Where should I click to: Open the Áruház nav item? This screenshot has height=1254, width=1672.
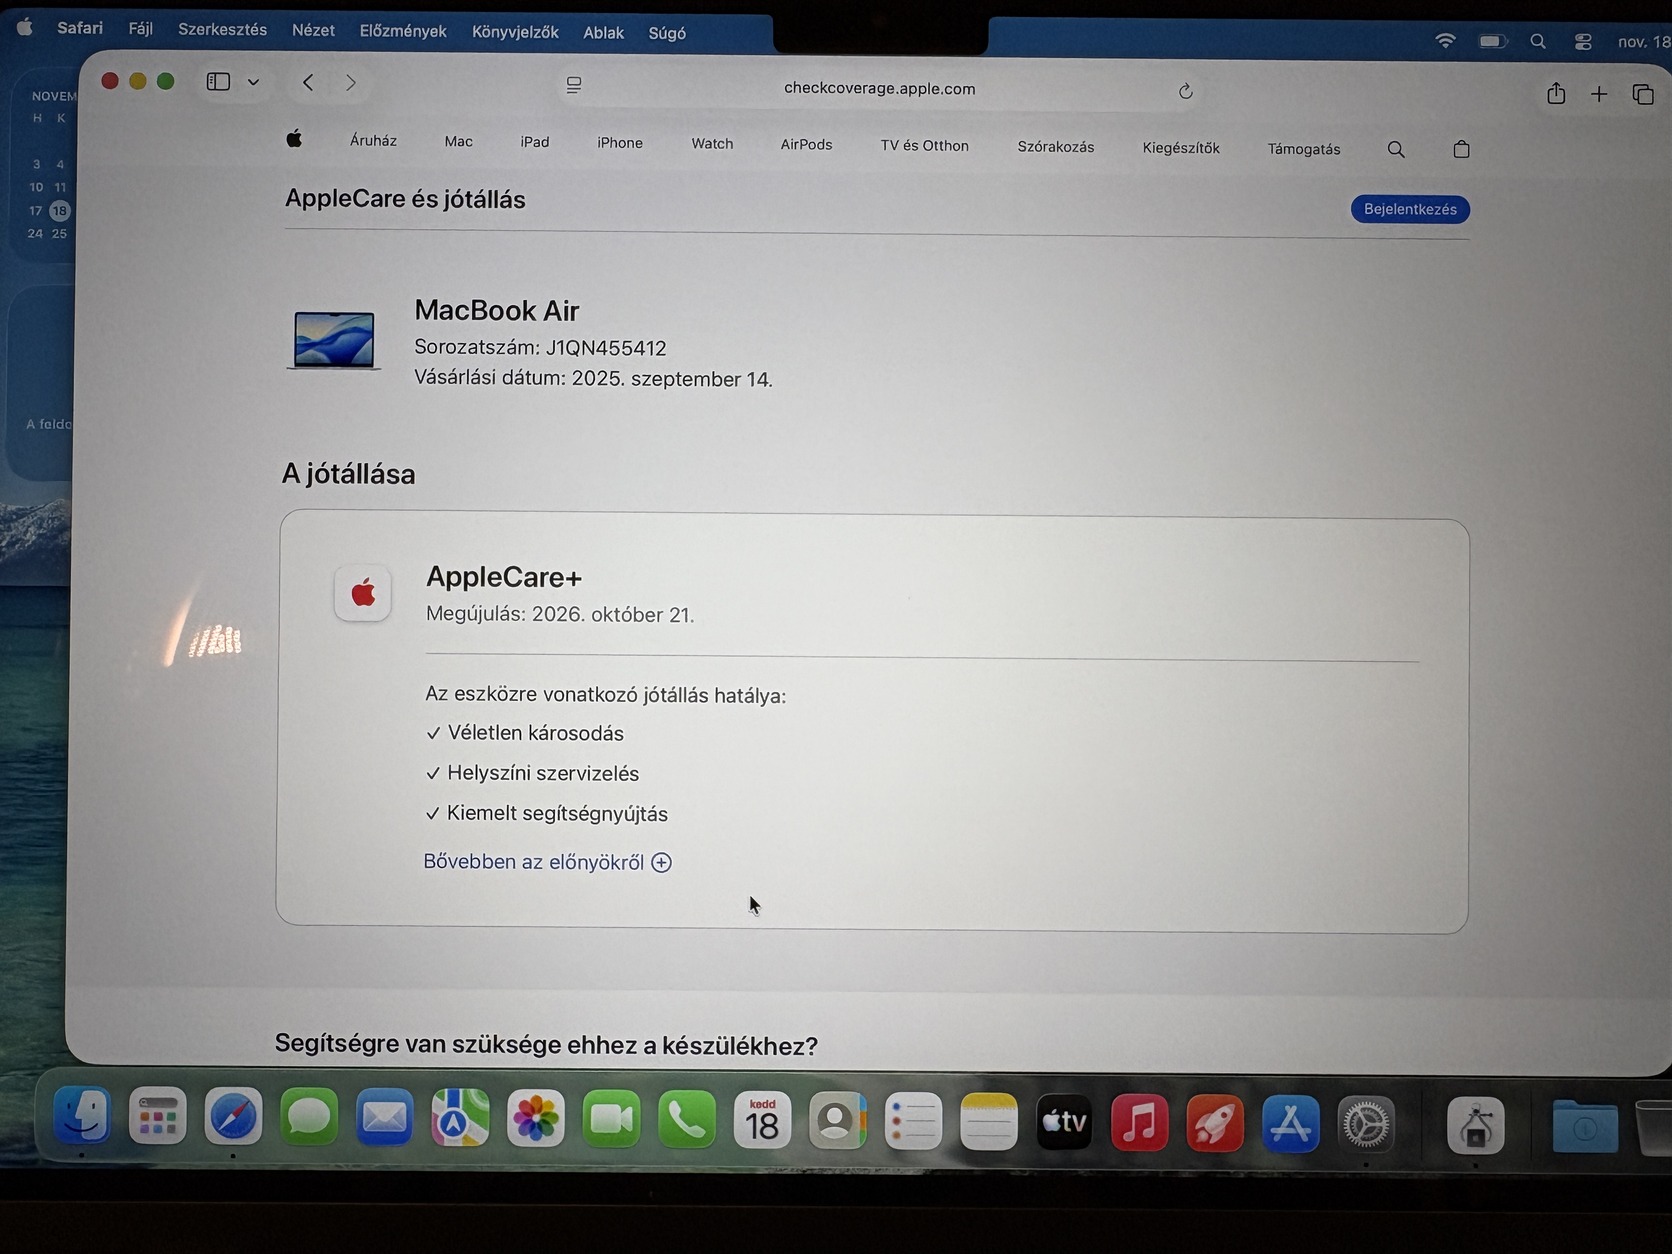(373, 141)
